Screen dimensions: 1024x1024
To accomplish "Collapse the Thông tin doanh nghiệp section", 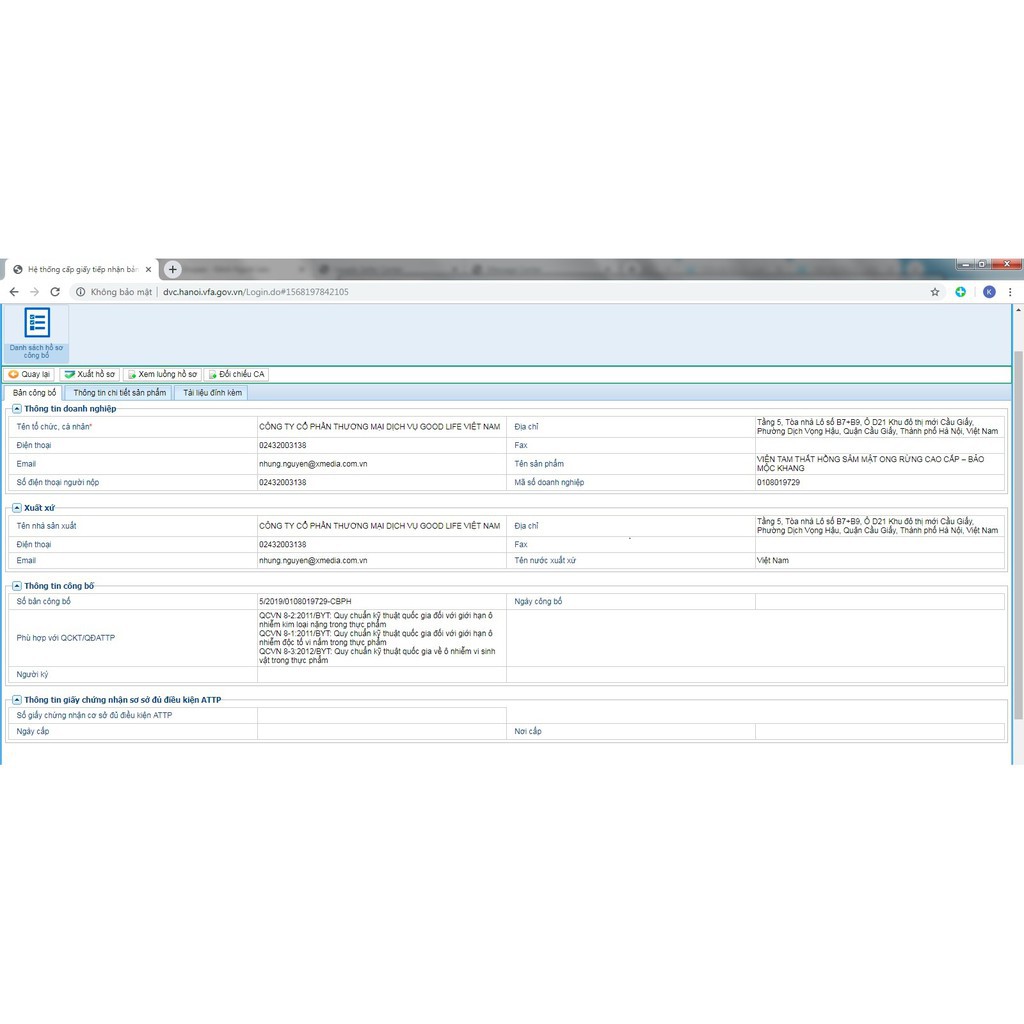I will point(17,409).
